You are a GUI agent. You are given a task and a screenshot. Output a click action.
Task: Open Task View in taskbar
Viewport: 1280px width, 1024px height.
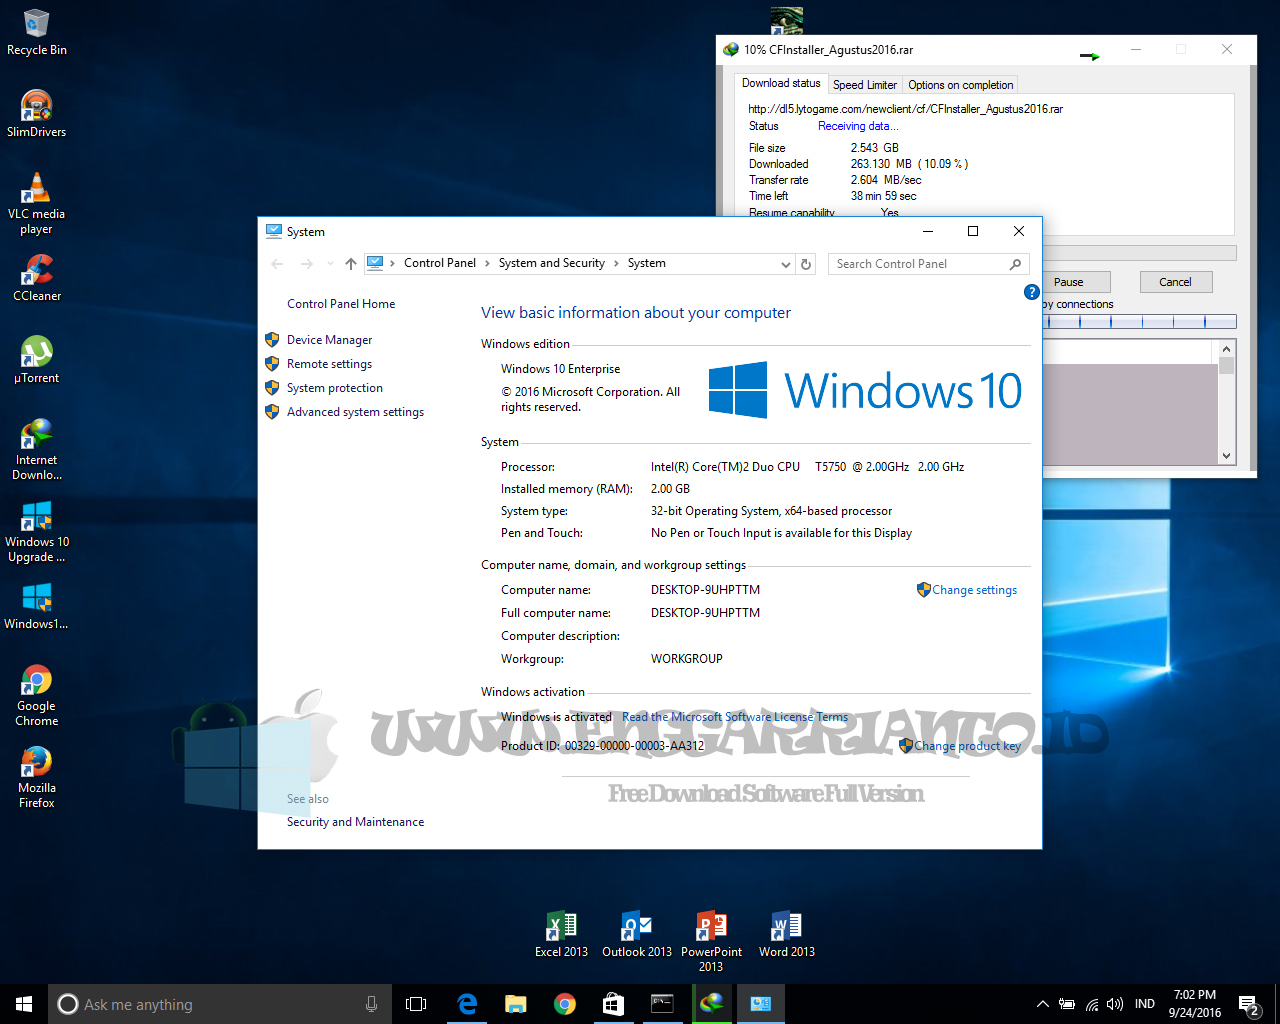click(x=416, y=1004)
